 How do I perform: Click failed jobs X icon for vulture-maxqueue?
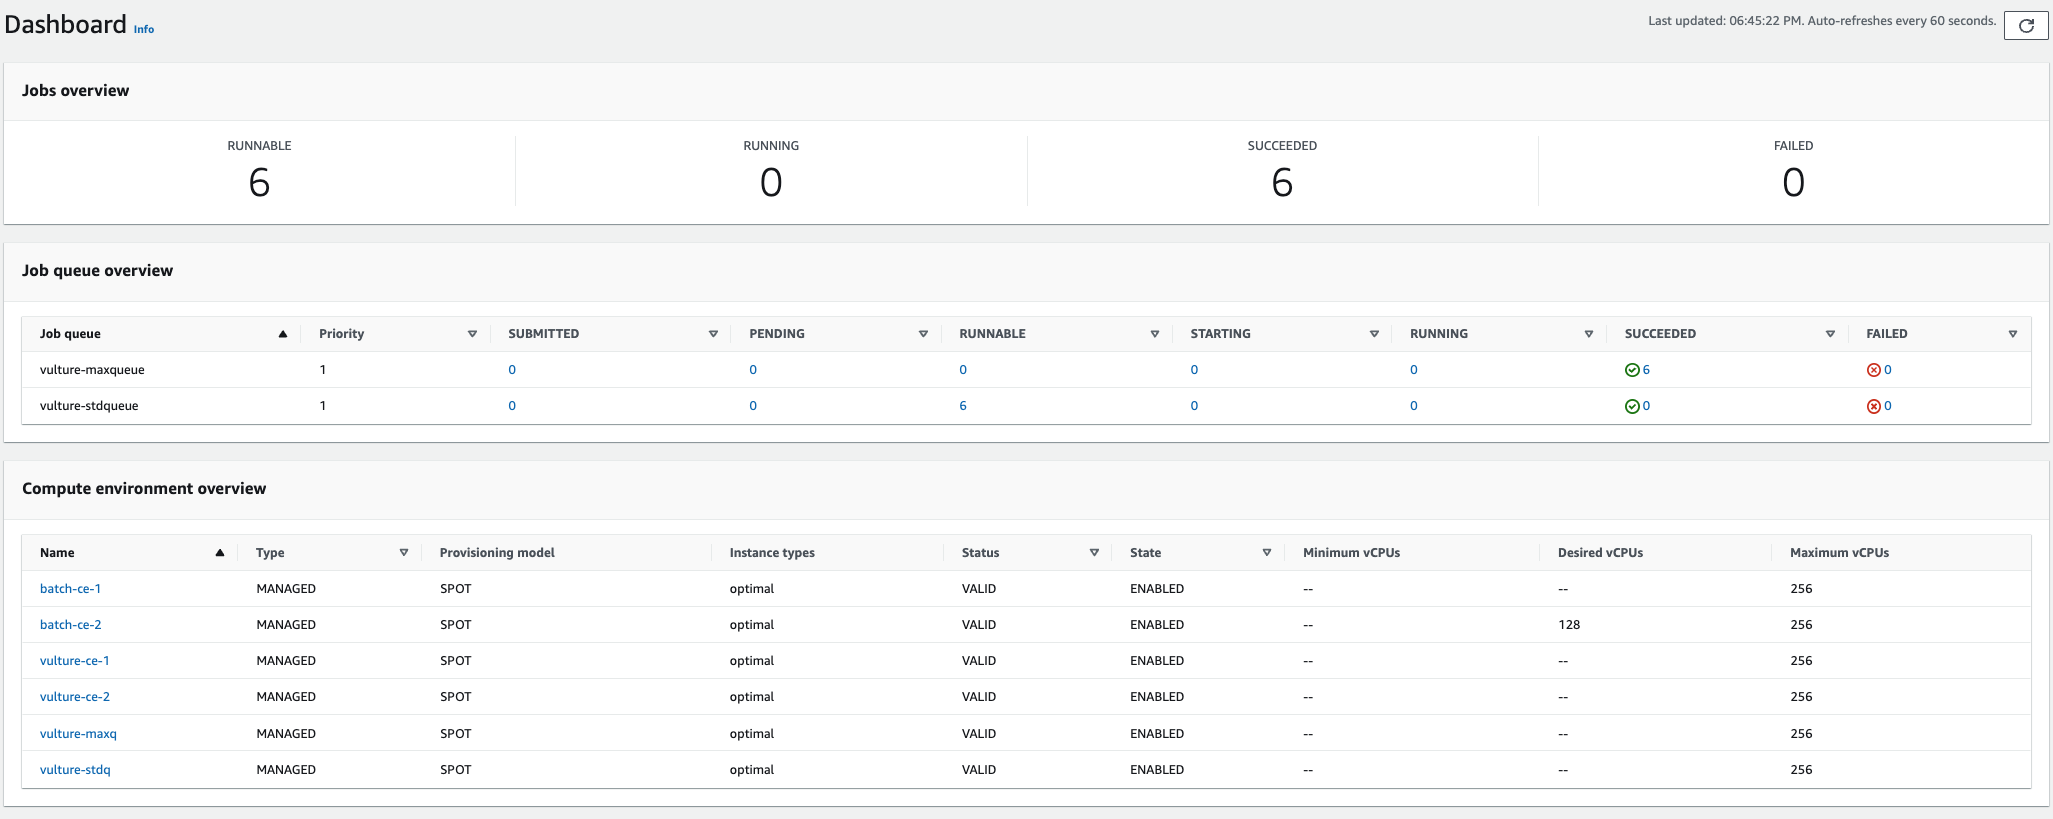[1874, 370]
